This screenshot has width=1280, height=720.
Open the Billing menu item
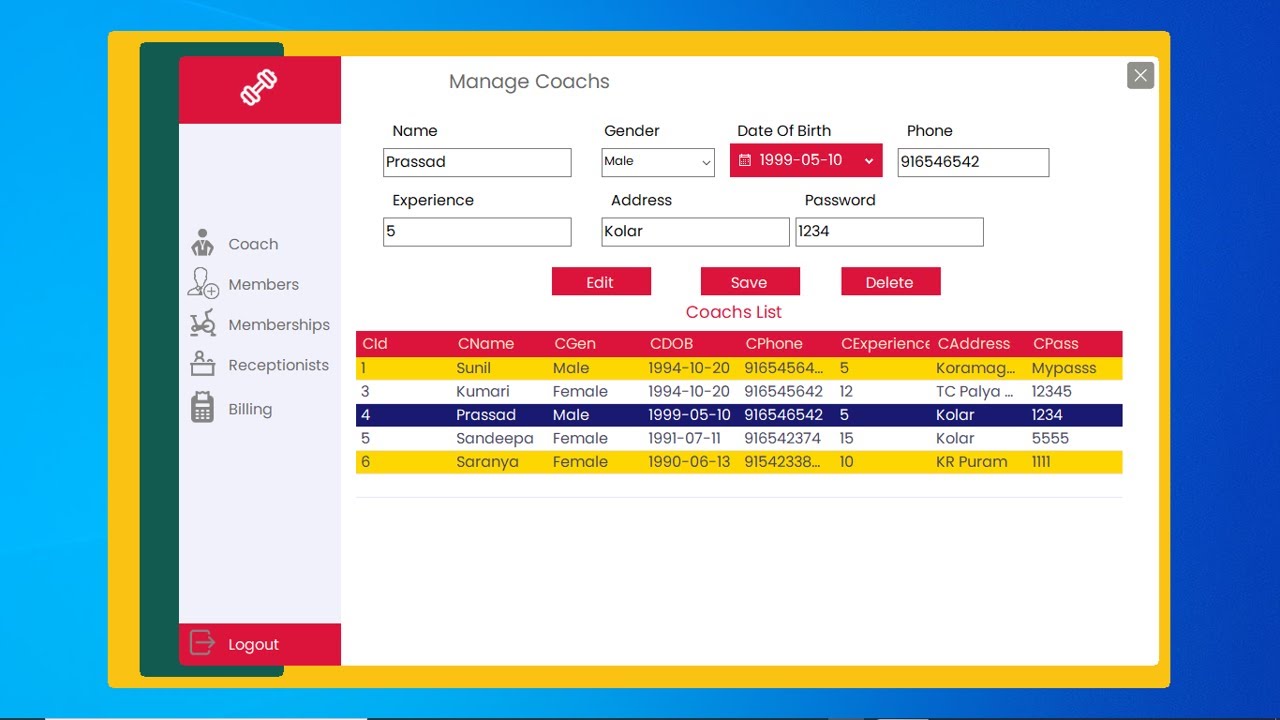250,409
